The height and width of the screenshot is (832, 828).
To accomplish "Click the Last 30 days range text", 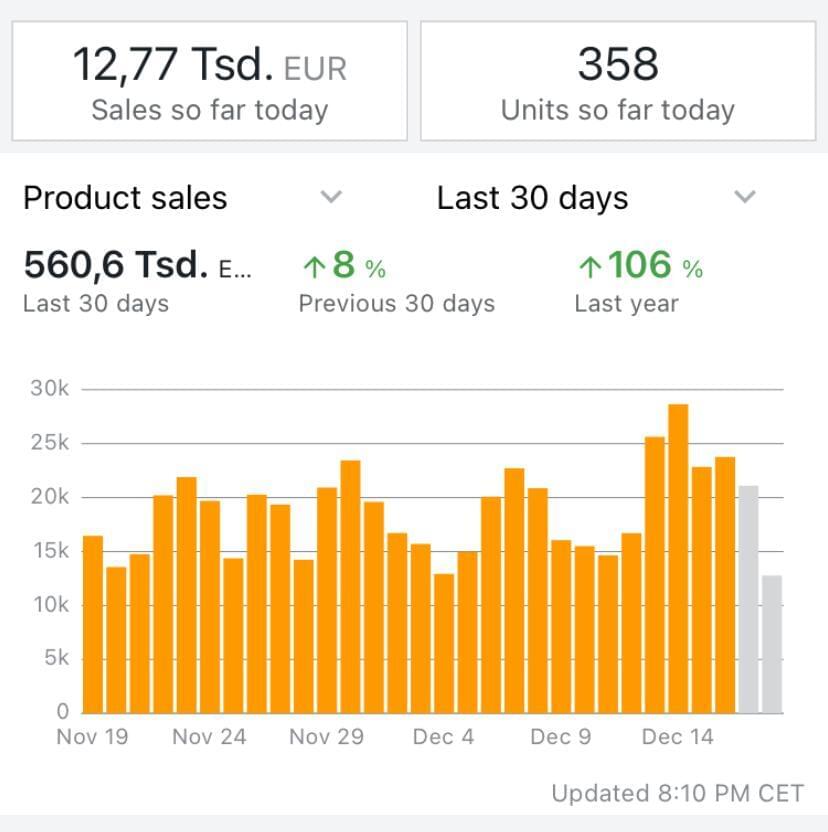I will click(x=532, y=198).
